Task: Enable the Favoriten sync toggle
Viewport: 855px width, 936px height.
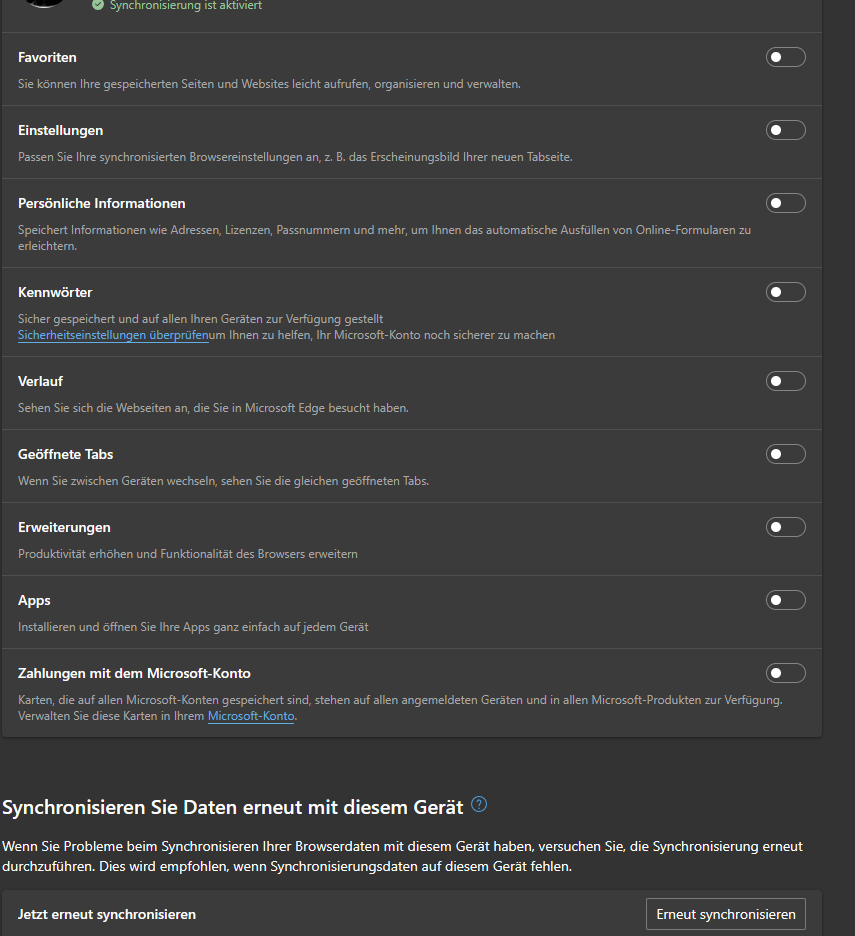Action: (786, 57)
